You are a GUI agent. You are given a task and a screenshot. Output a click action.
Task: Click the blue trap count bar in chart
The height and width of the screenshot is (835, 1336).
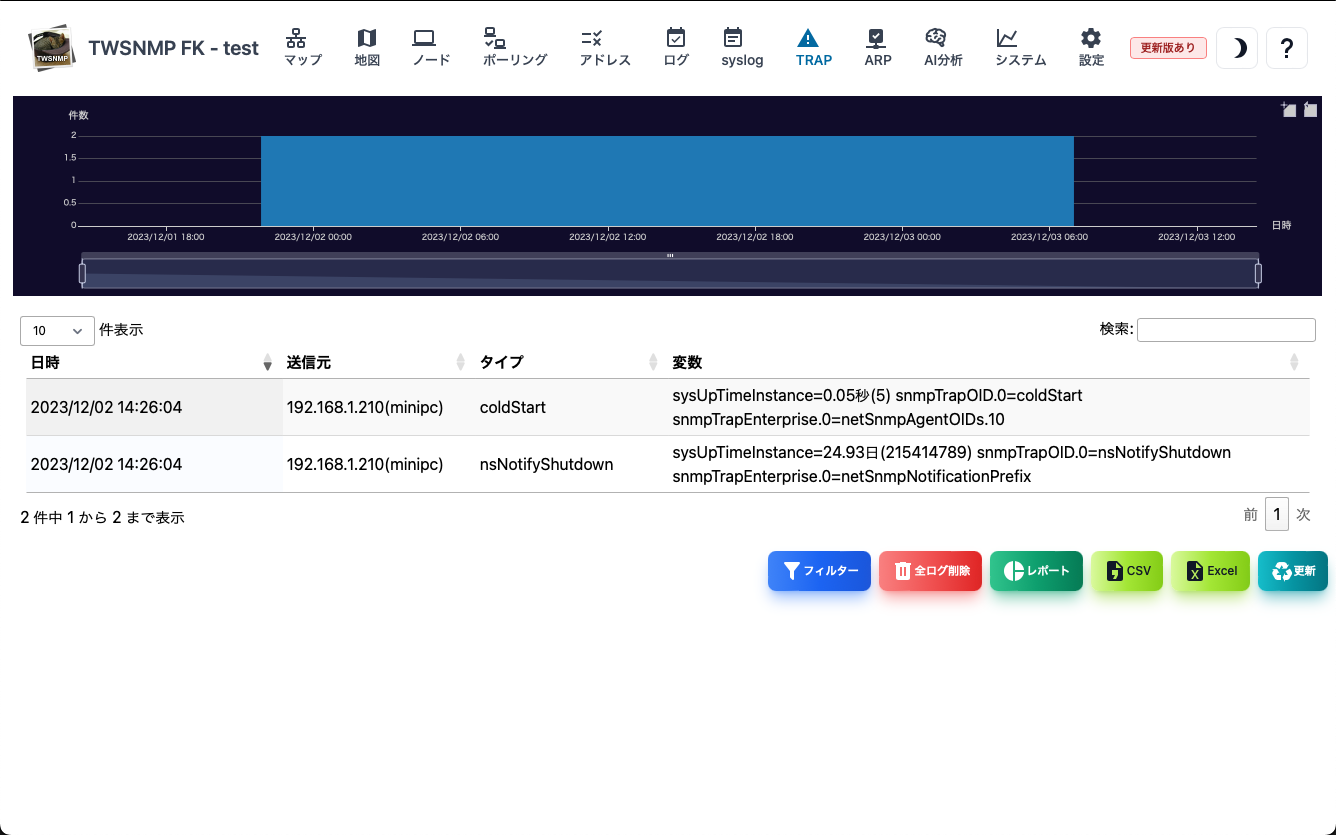667,181
